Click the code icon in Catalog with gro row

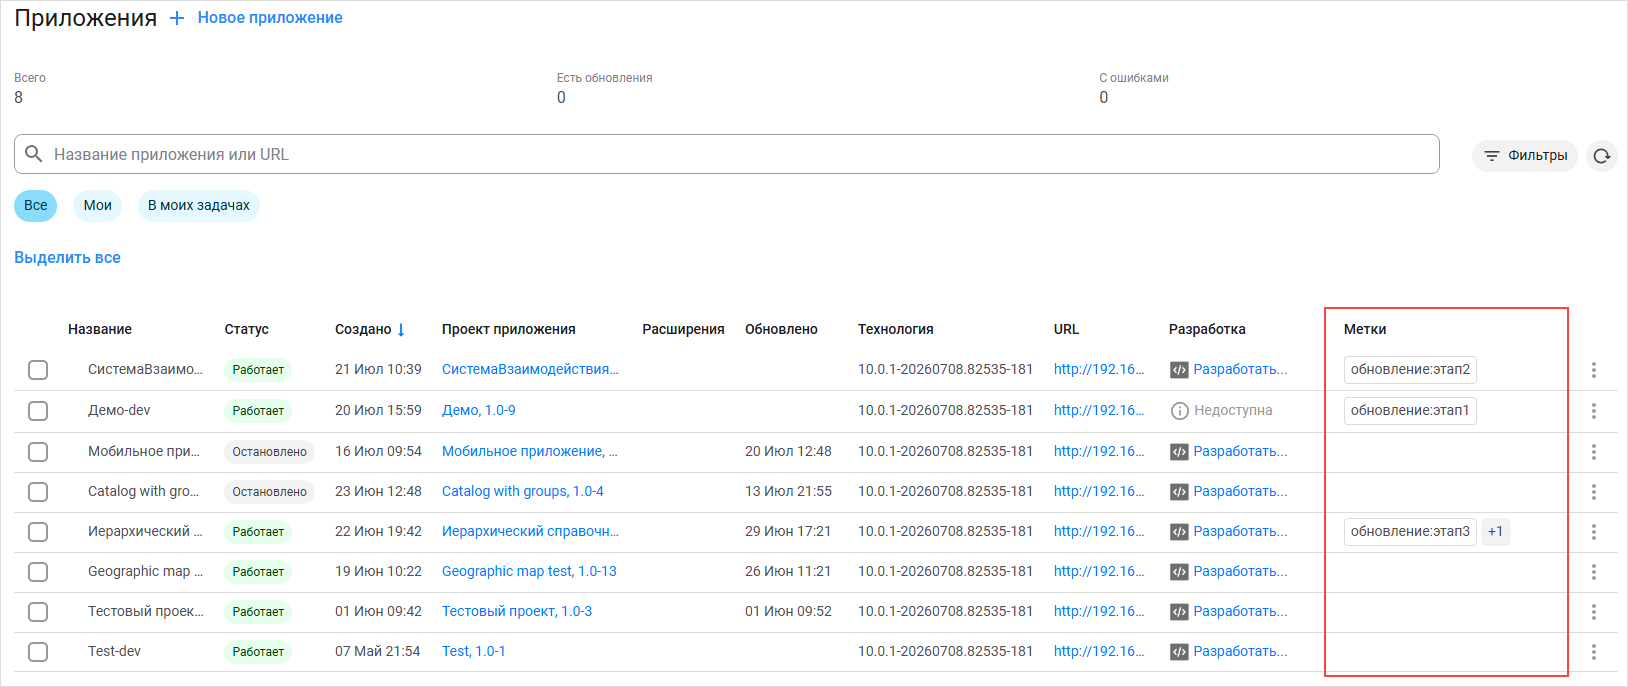pyautogui.click(x=1179, y=492)
